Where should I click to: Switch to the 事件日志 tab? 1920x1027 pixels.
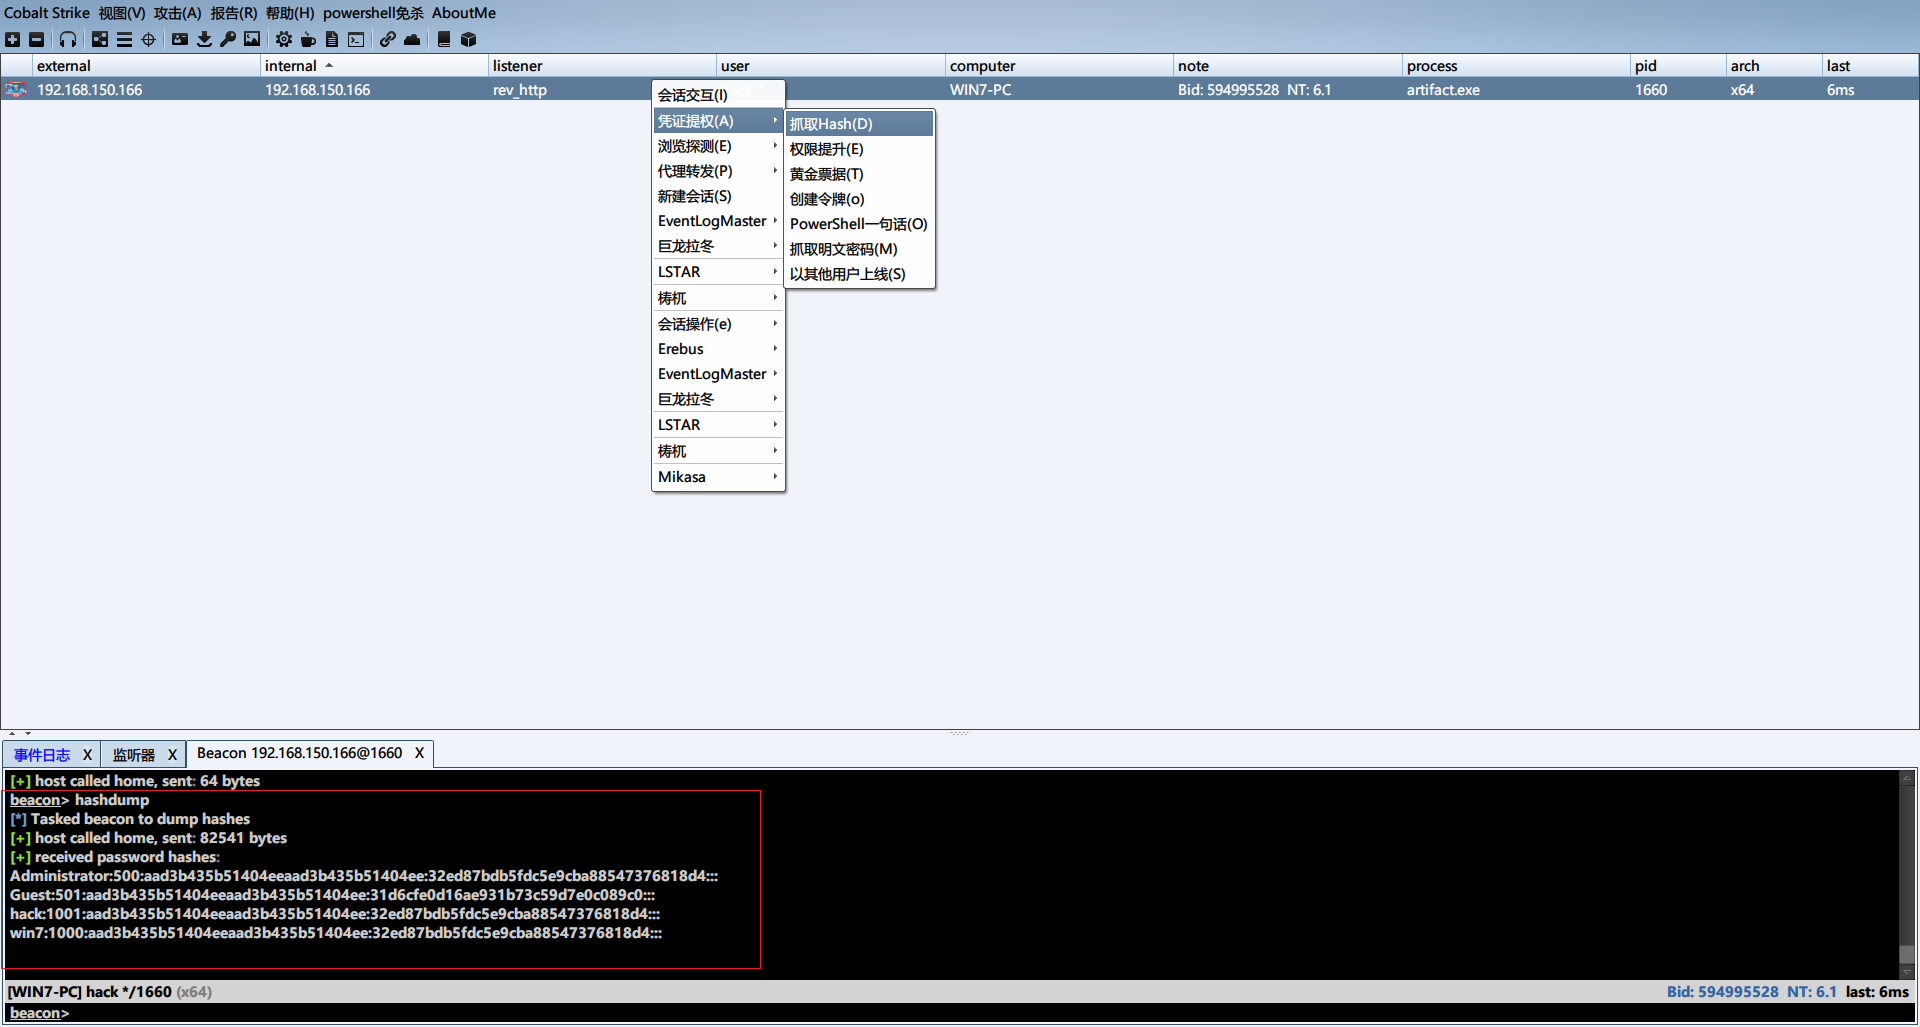(42, 755)
